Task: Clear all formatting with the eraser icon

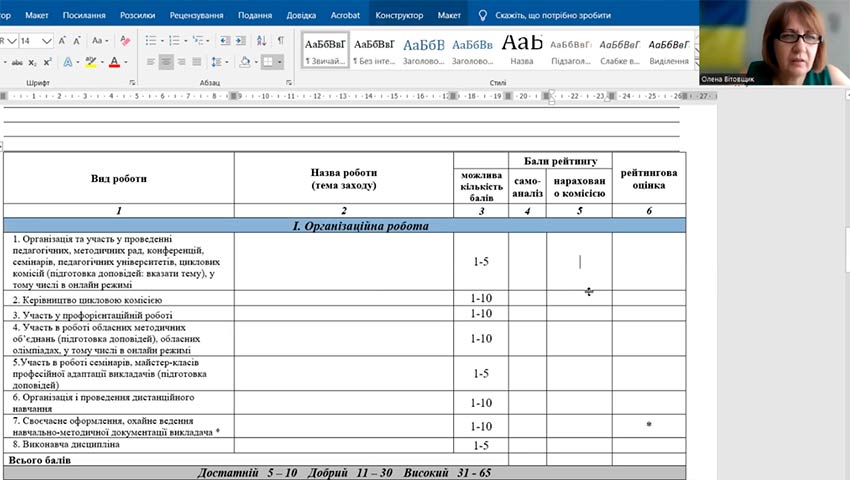Action: [x=125, y=41]
